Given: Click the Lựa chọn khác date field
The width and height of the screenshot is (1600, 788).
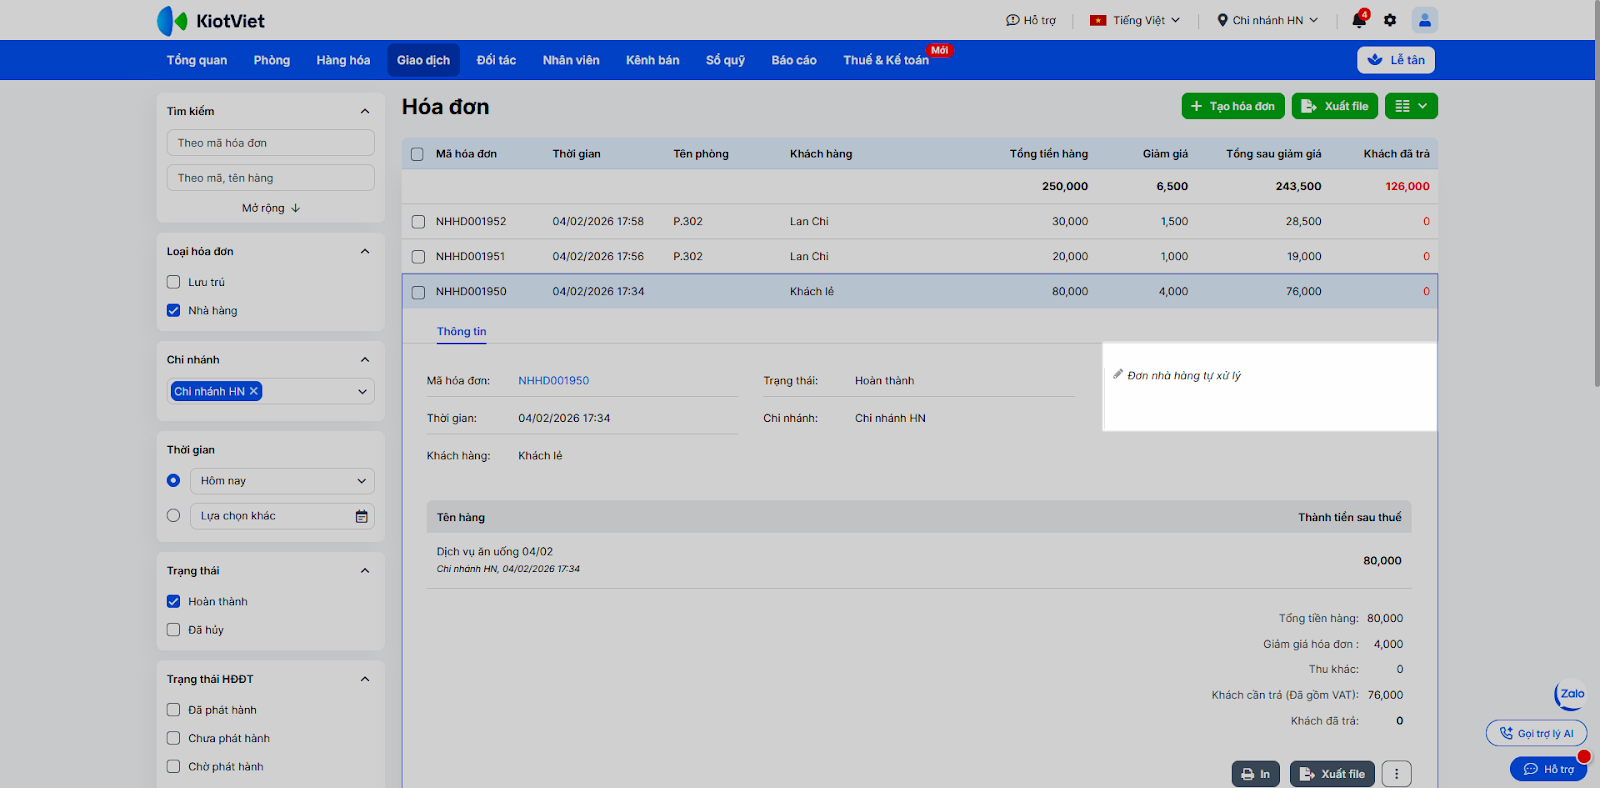Looking at the screenshot, I should click(284, 516).
